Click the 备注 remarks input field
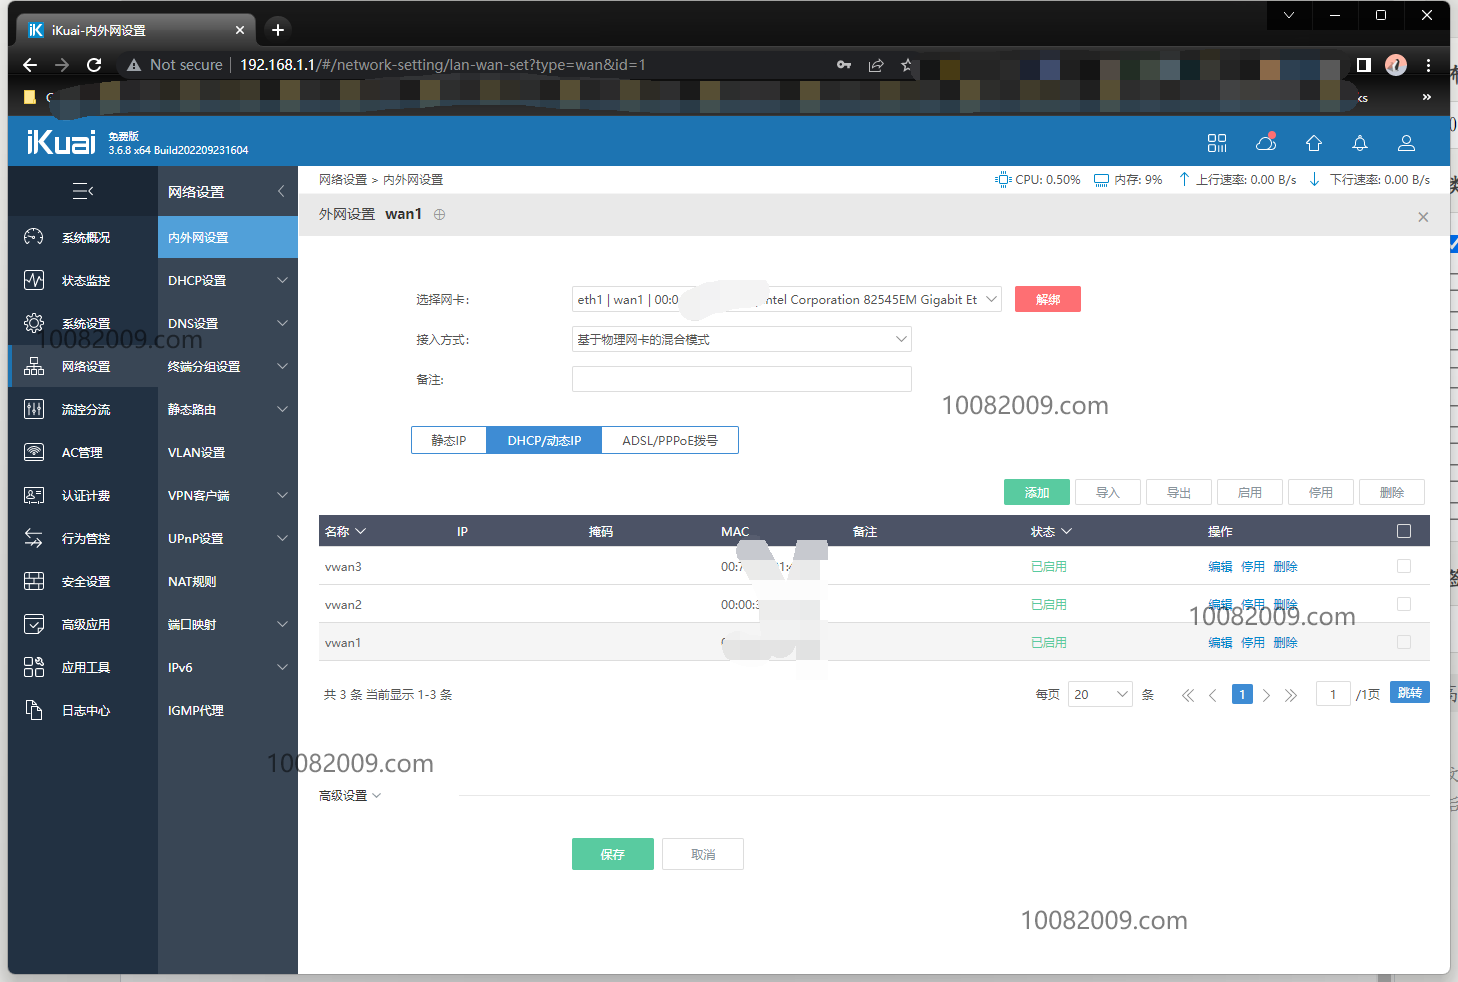 pos(741,379)
